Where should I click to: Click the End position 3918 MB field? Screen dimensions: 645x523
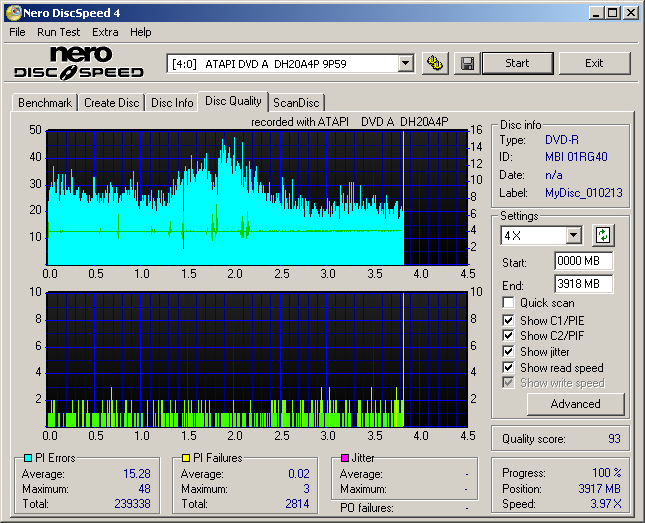583,284
